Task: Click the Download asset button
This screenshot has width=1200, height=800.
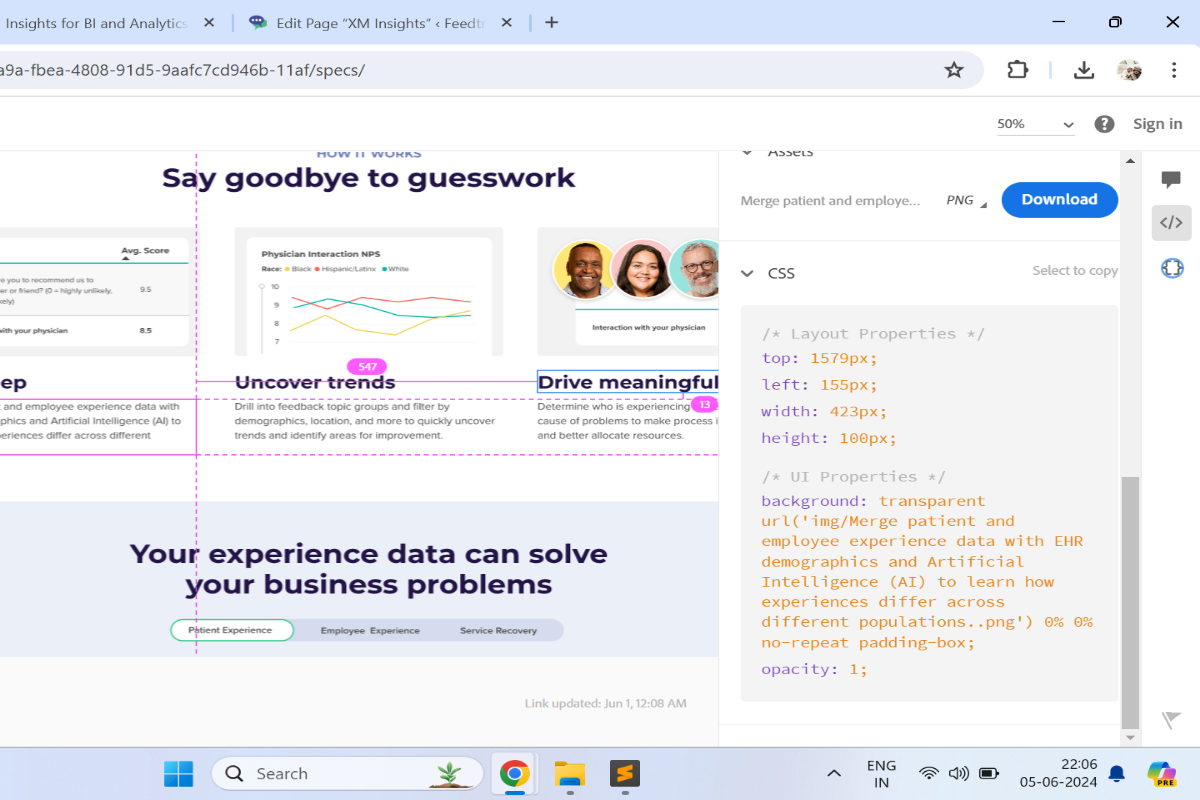Action: (x=1060, y=200)
